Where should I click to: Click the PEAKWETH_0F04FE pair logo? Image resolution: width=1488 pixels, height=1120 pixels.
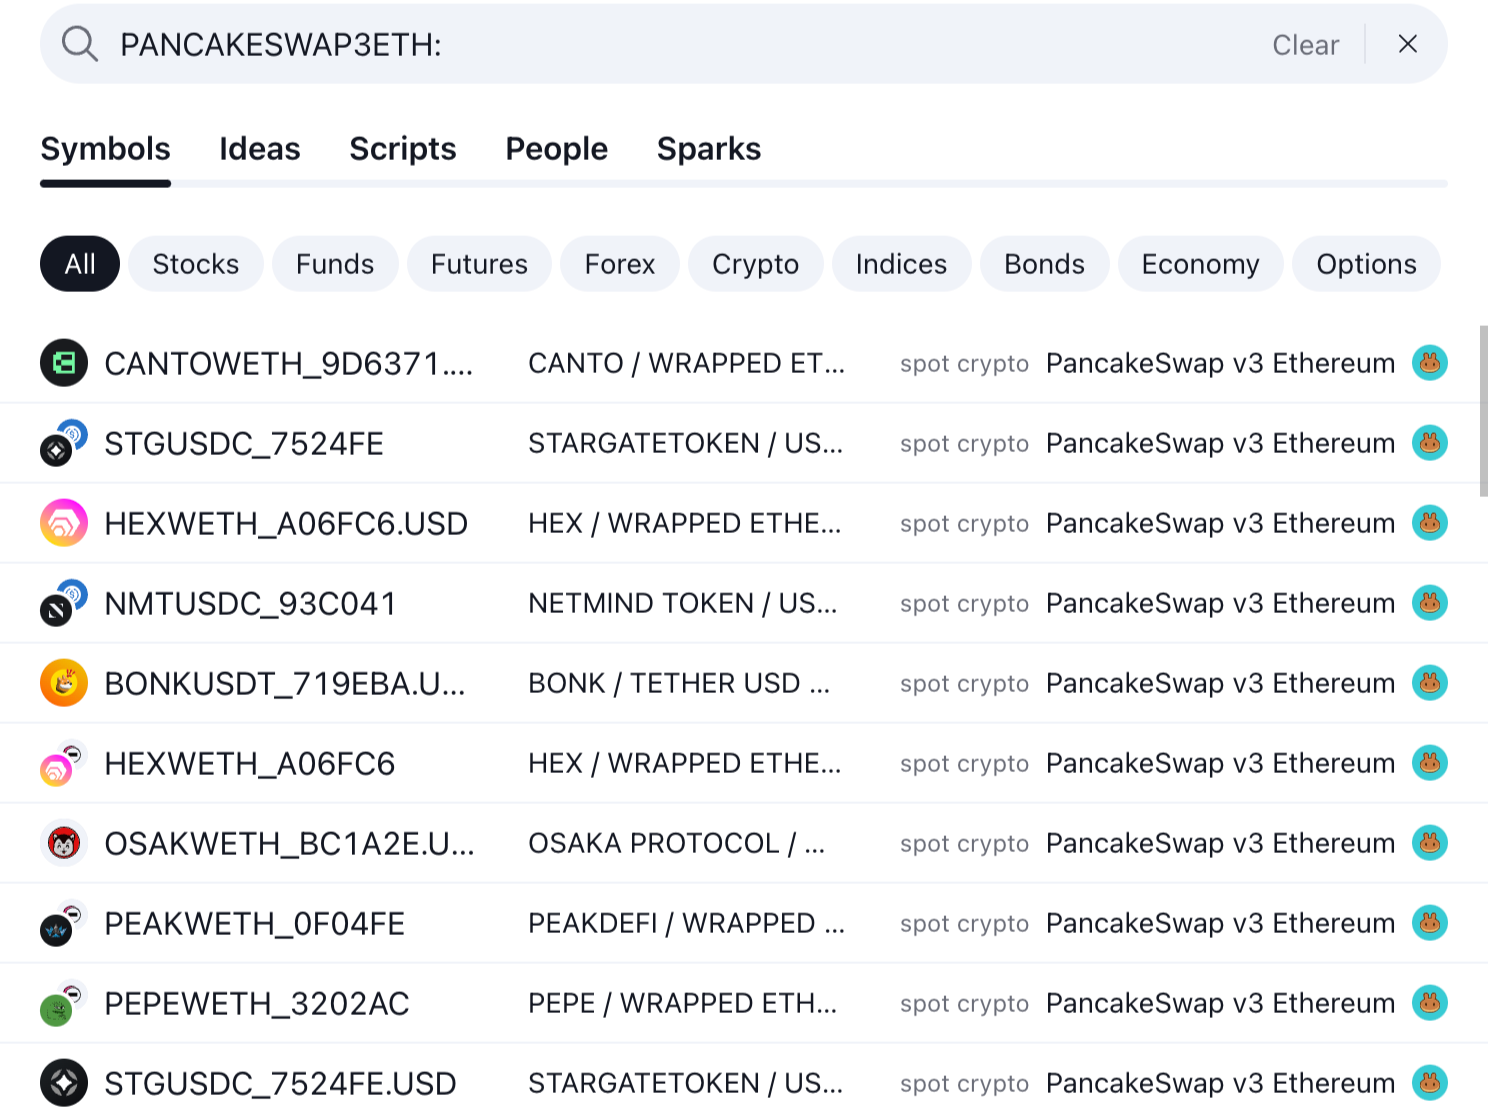pos(64,923)
